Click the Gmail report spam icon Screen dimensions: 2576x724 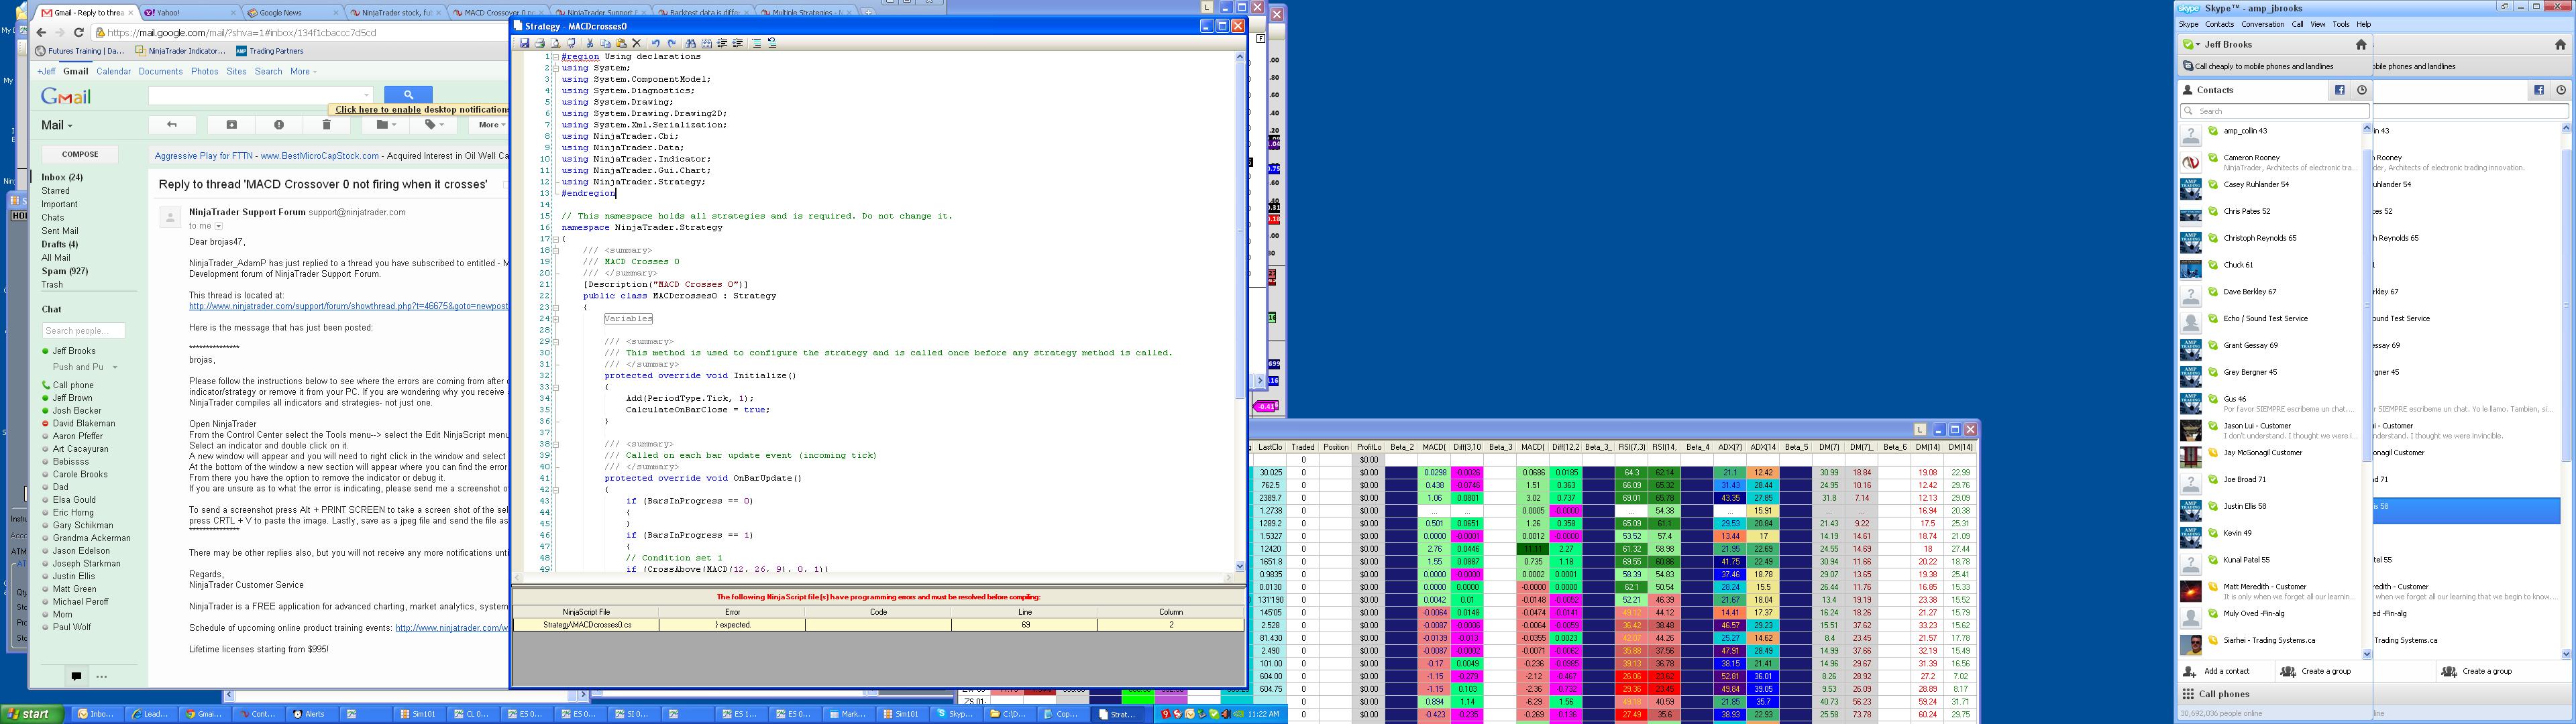(279, 124)
